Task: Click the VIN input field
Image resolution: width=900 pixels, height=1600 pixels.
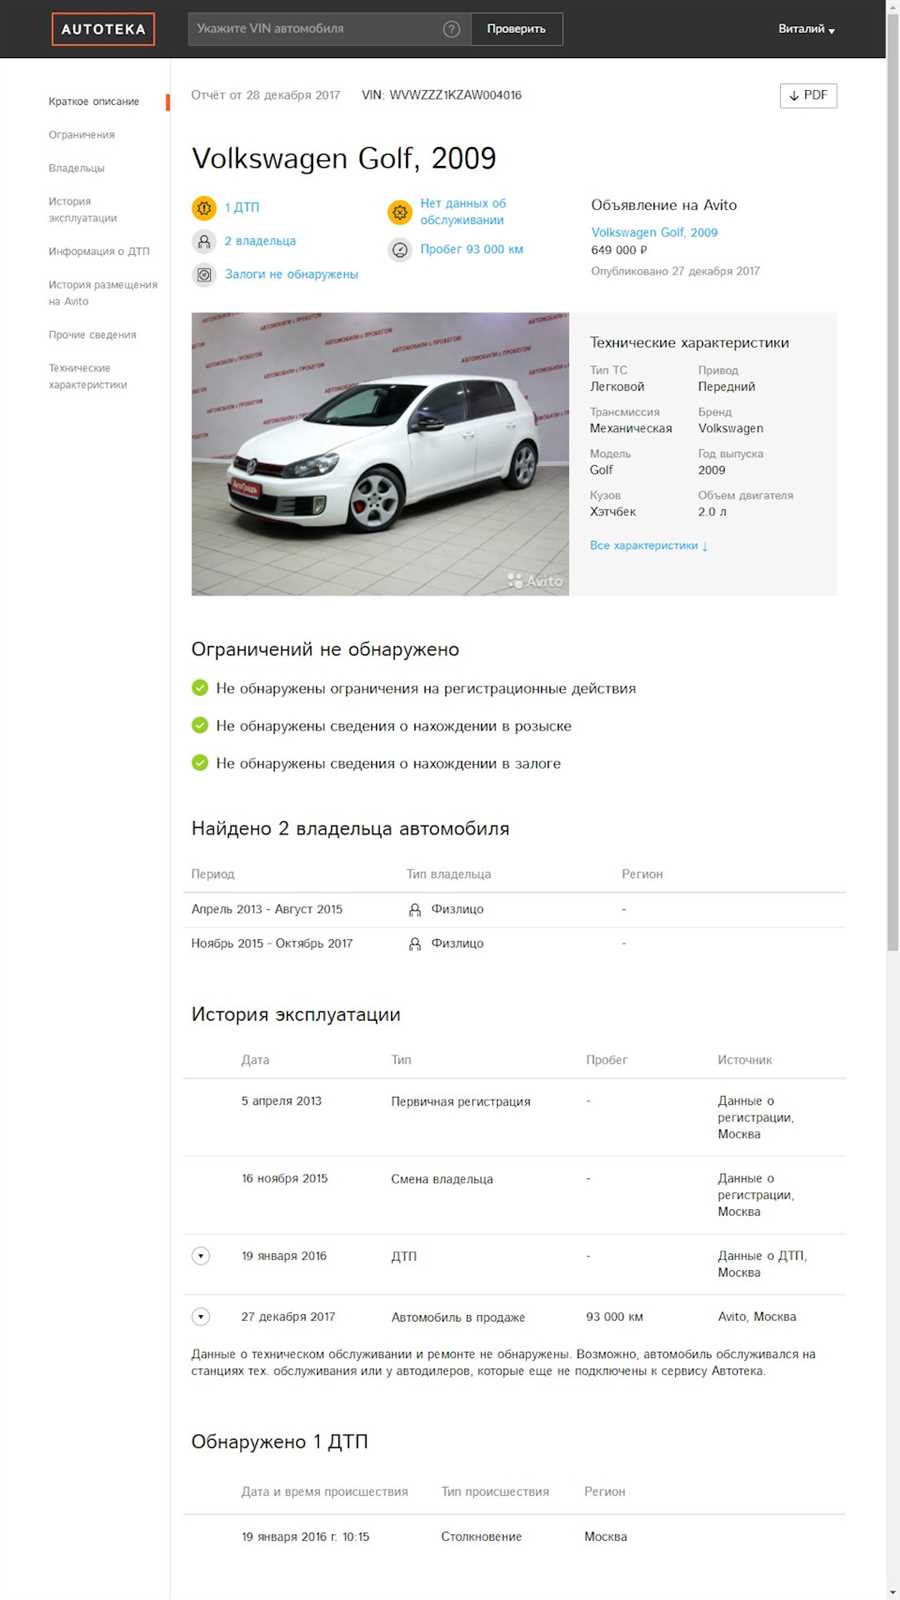Action: pos(315,29)
